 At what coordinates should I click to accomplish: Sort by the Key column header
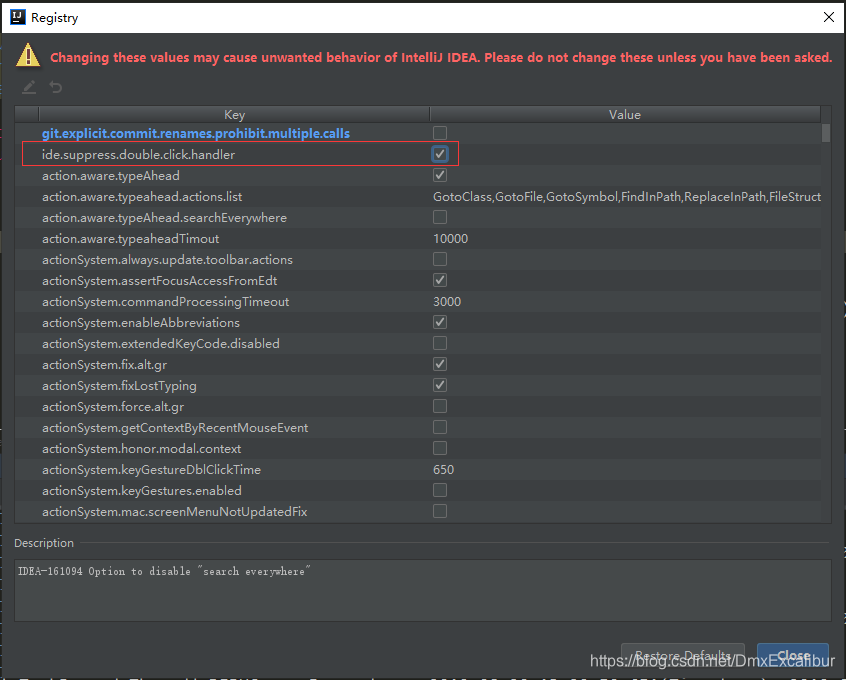[234, 114]
